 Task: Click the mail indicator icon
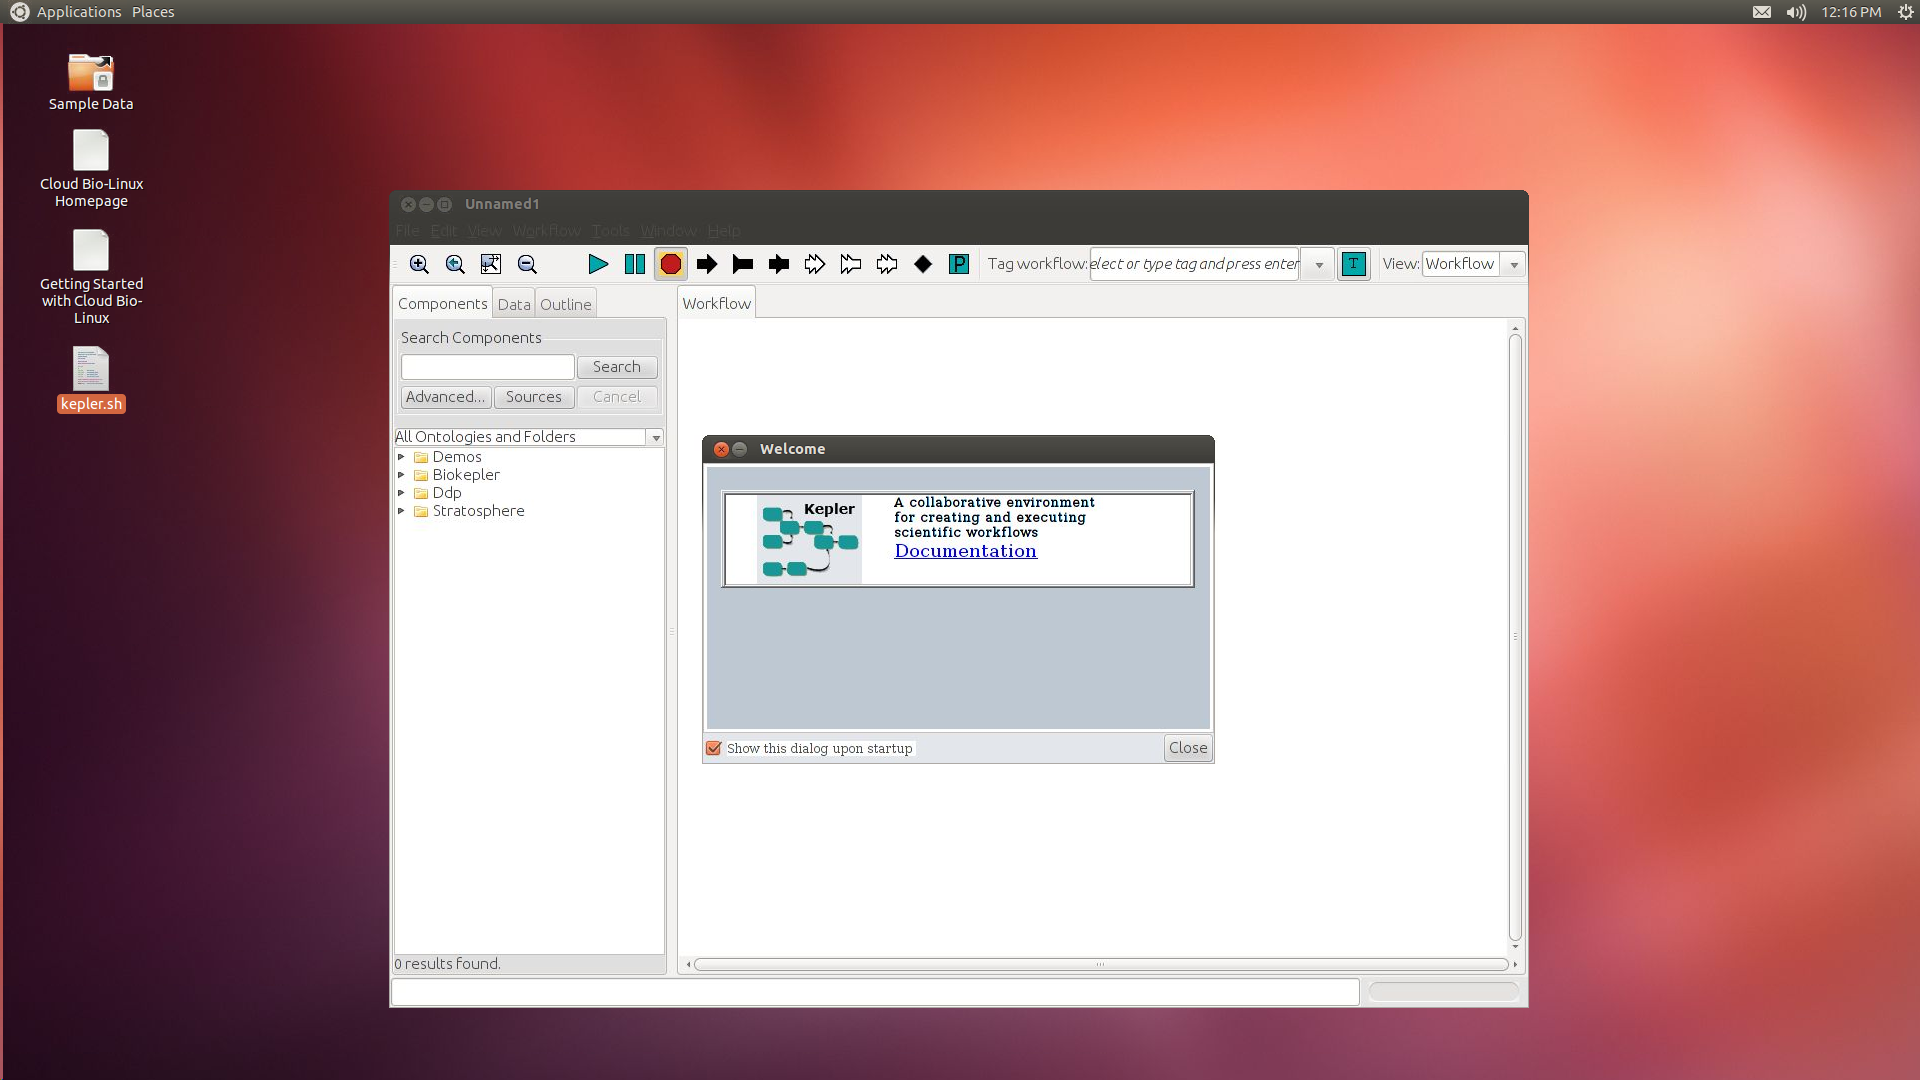pos(1762,12)
